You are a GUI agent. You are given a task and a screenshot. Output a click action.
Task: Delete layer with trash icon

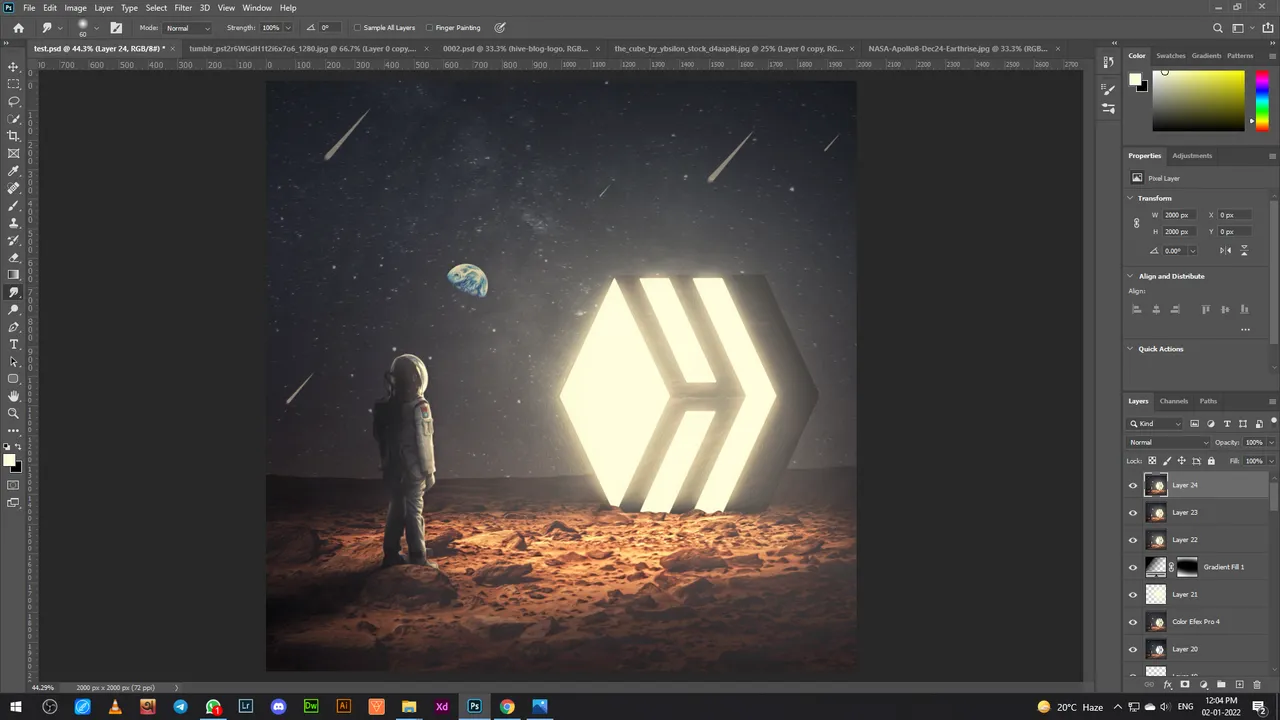coord(1257,685)
